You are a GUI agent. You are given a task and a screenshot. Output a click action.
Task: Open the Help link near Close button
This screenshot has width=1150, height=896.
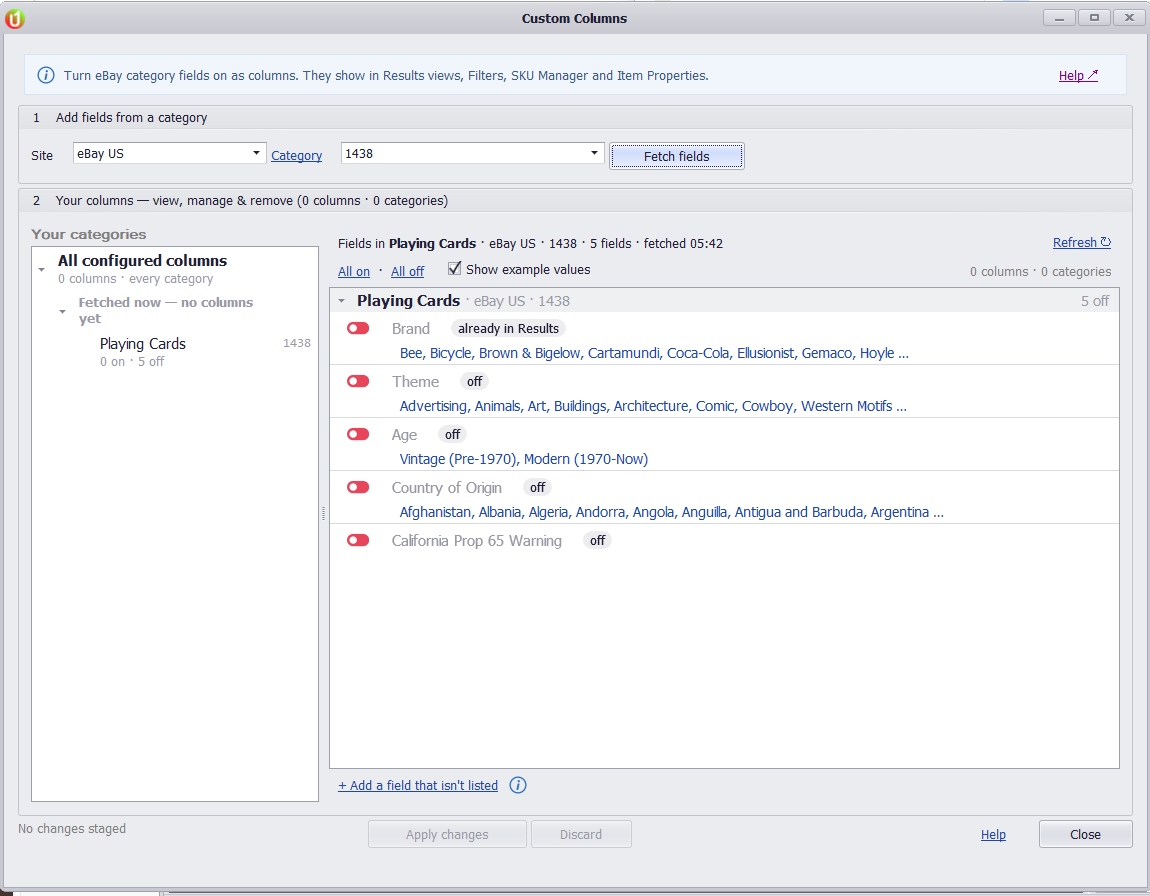(993, 834)
